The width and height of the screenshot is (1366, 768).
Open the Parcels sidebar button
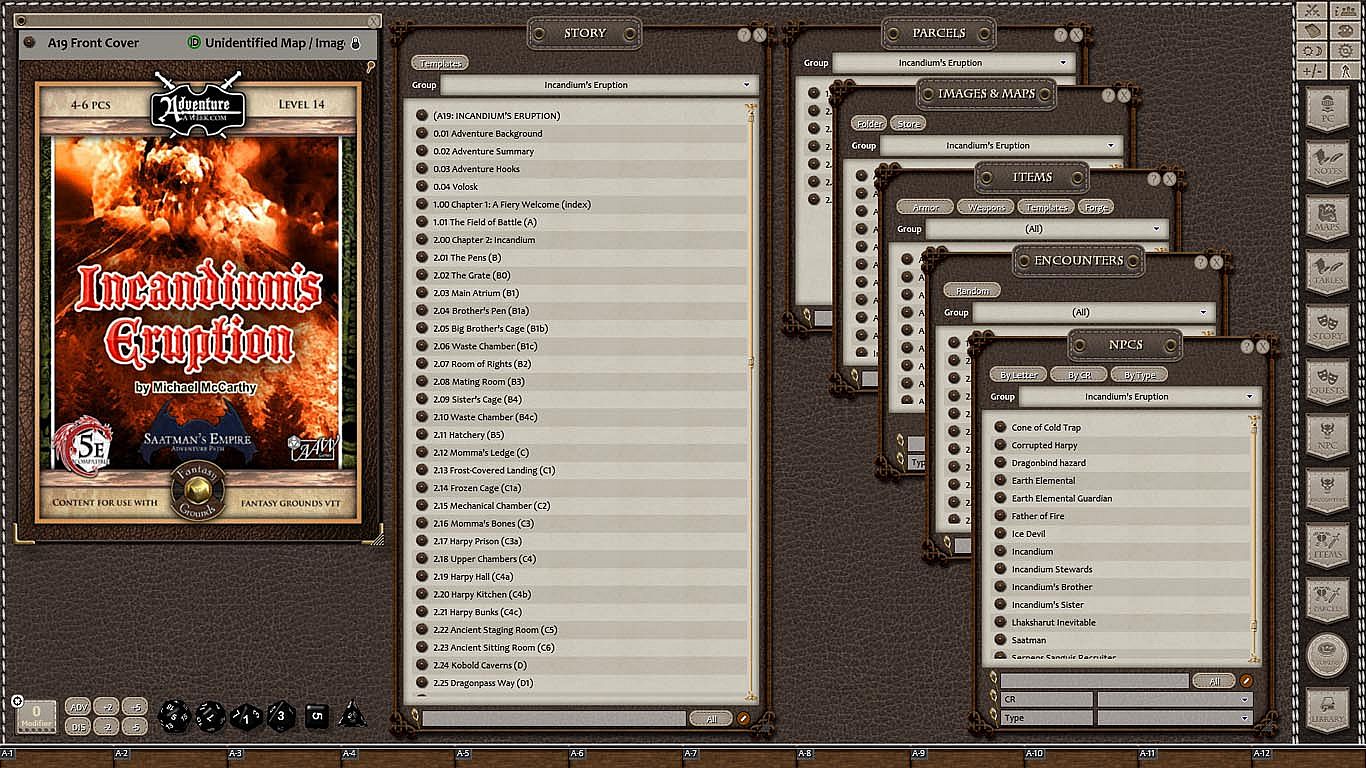click(x=1328, y=602)
